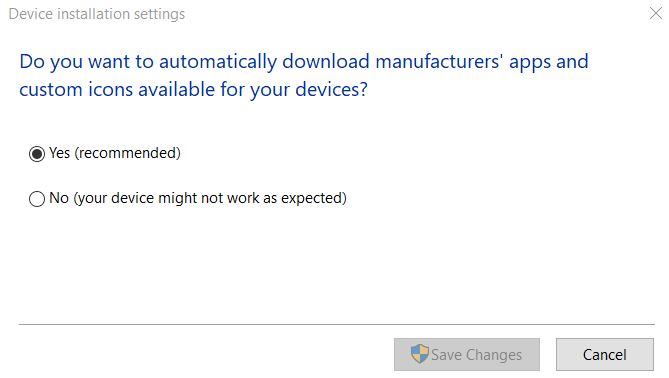
Task: Click the 'Cancel' label text
Action: tap(605, 355)
